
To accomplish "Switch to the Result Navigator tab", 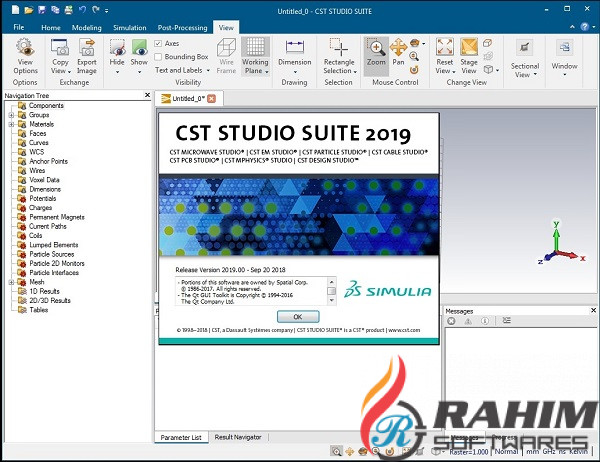I will pyautogui.click(x=238, y=438).
